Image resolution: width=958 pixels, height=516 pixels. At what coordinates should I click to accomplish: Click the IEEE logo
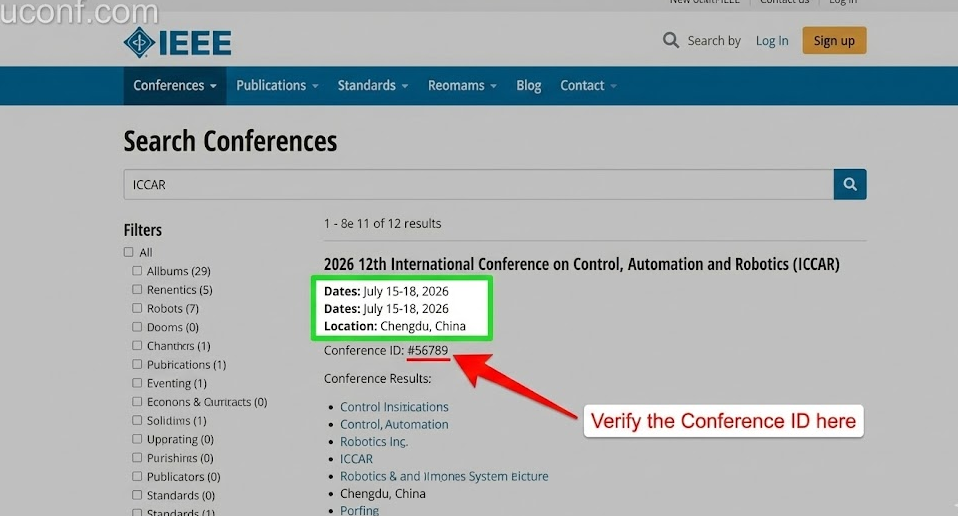(177, 42)
